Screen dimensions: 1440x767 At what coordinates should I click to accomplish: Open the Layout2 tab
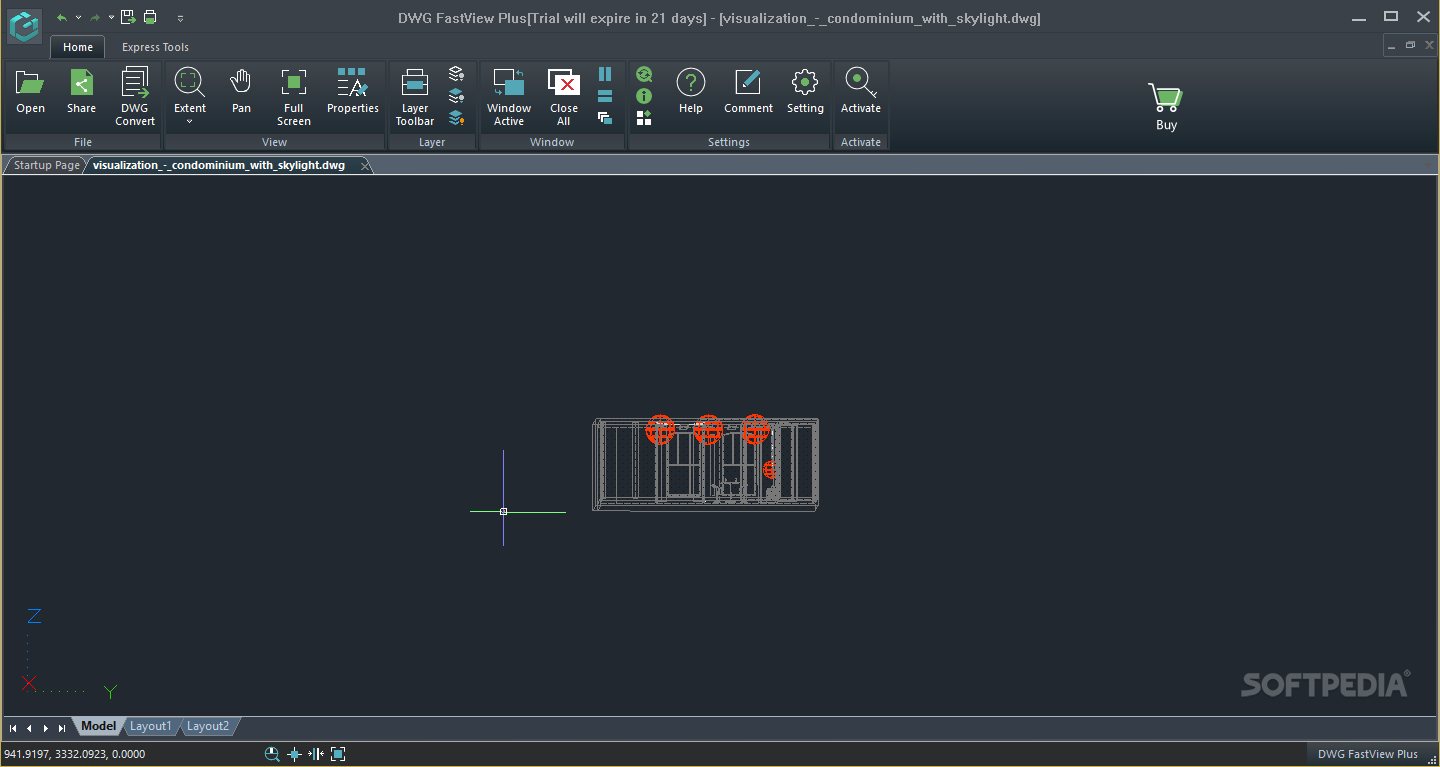coord(208,726)
